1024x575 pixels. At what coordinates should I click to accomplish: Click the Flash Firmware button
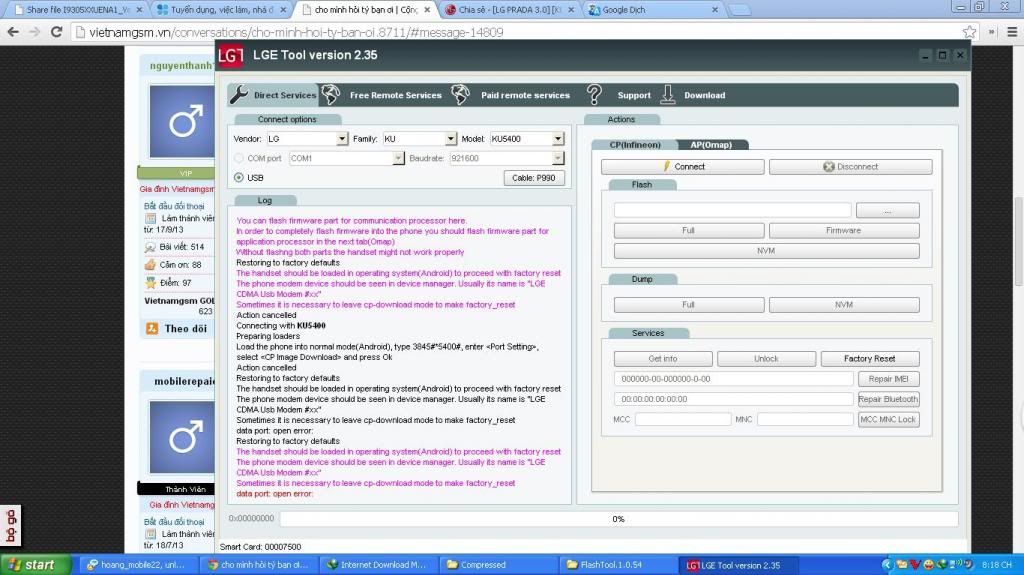pos(844,231)
